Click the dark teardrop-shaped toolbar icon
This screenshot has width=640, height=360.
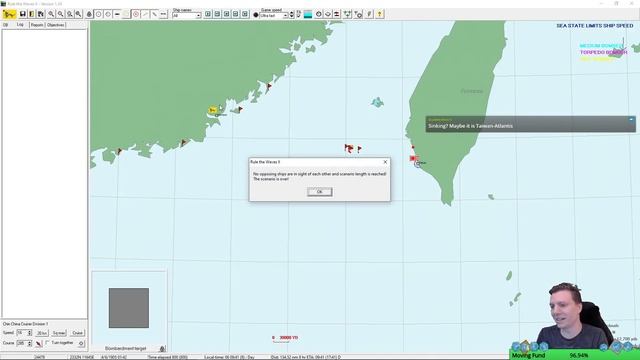[x=89, y=14]
